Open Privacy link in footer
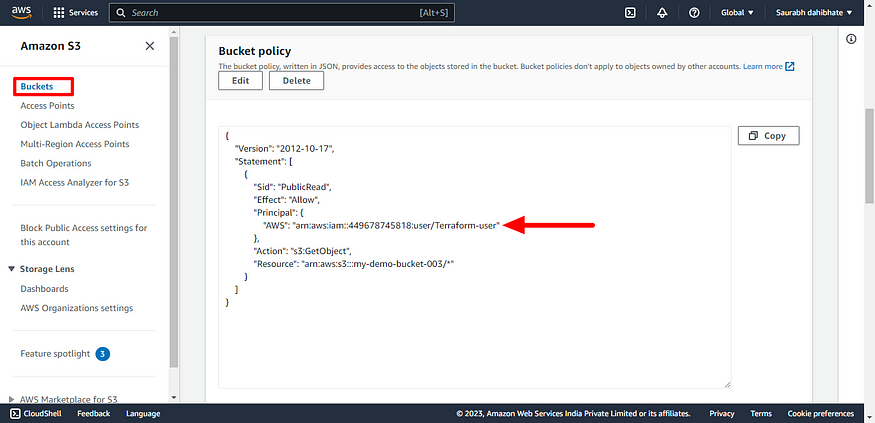The image size is (875, 423). pyautogui.click(x=722, y=414)
